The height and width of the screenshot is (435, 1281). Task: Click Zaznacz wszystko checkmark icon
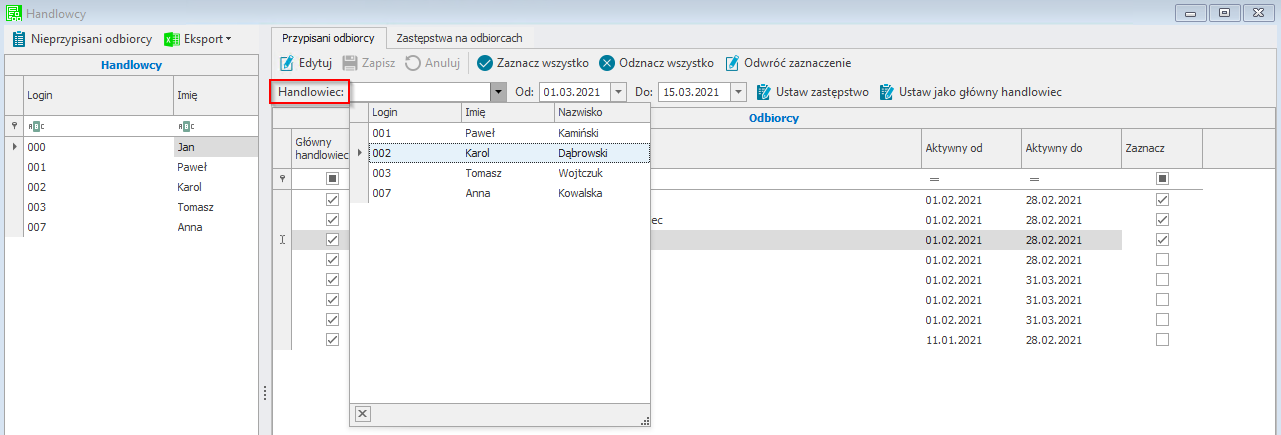point(485,63)
